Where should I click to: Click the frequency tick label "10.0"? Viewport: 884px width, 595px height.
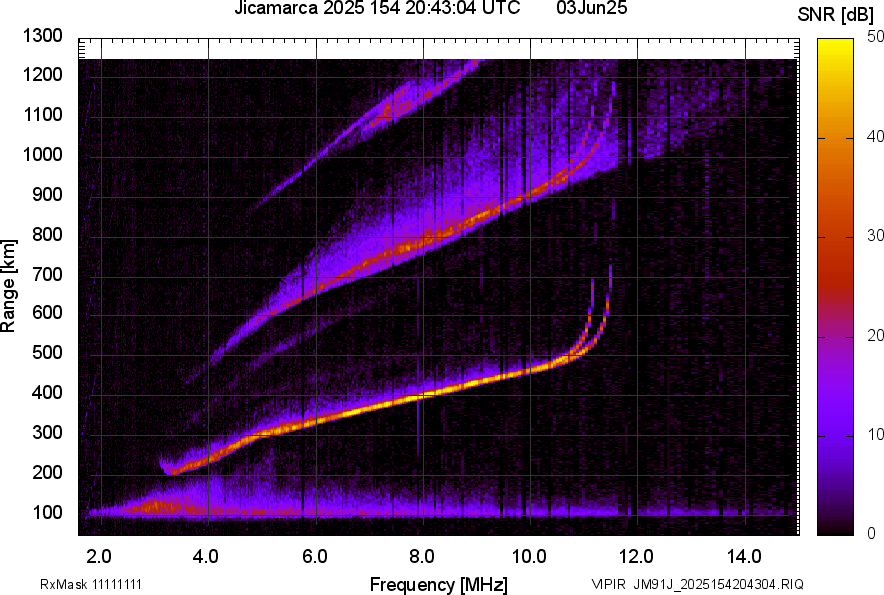529,557
